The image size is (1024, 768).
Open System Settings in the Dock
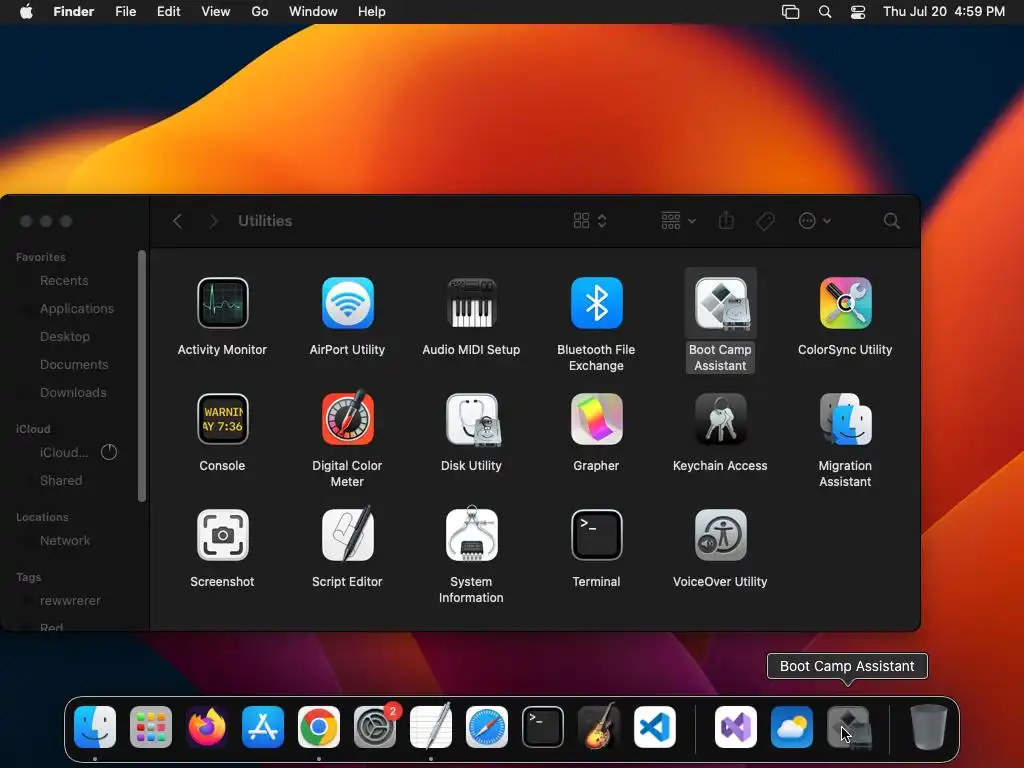pos(375,726)
